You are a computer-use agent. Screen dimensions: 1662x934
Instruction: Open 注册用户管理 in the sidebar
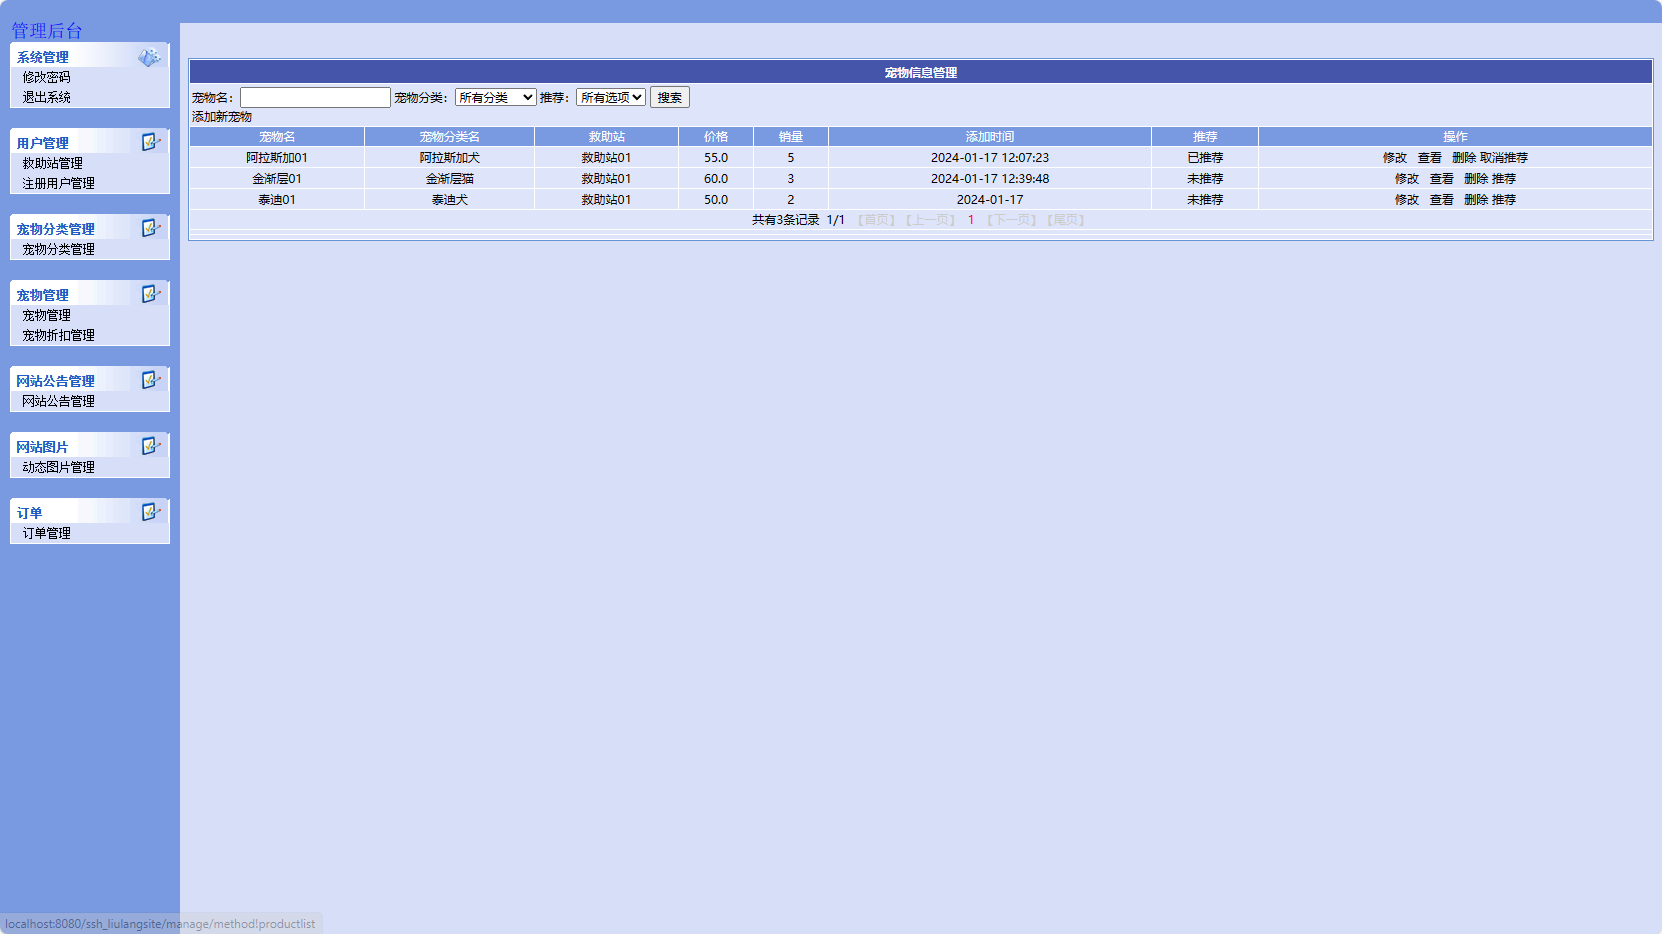(59, 183)
